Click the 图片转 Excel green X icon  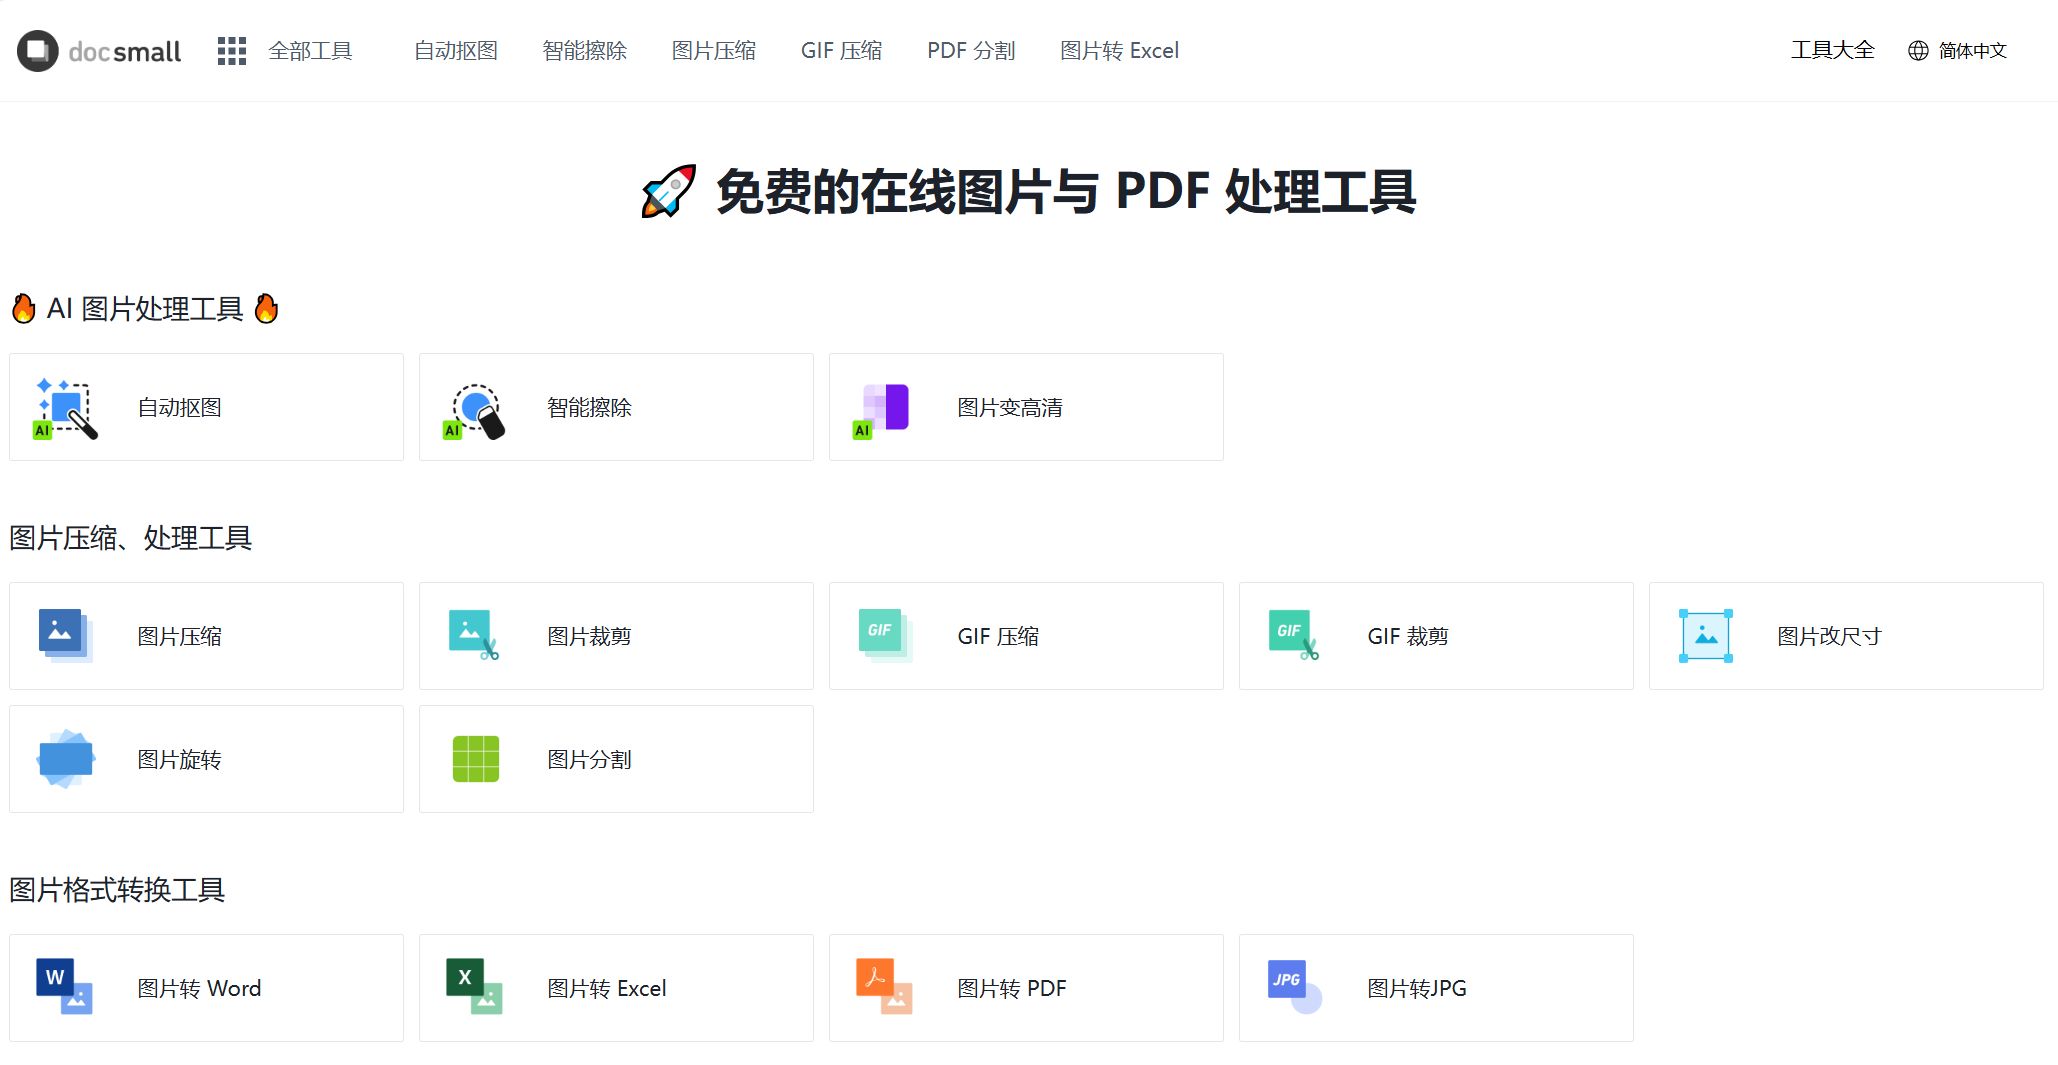476,987
